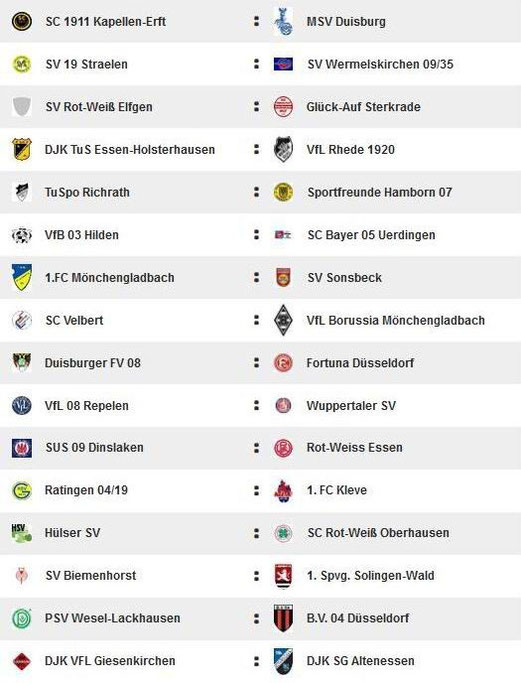Click the Sportfreunde Hamborn 07 name
Viewport: 521px width, 683px height.
click(379, 193)
